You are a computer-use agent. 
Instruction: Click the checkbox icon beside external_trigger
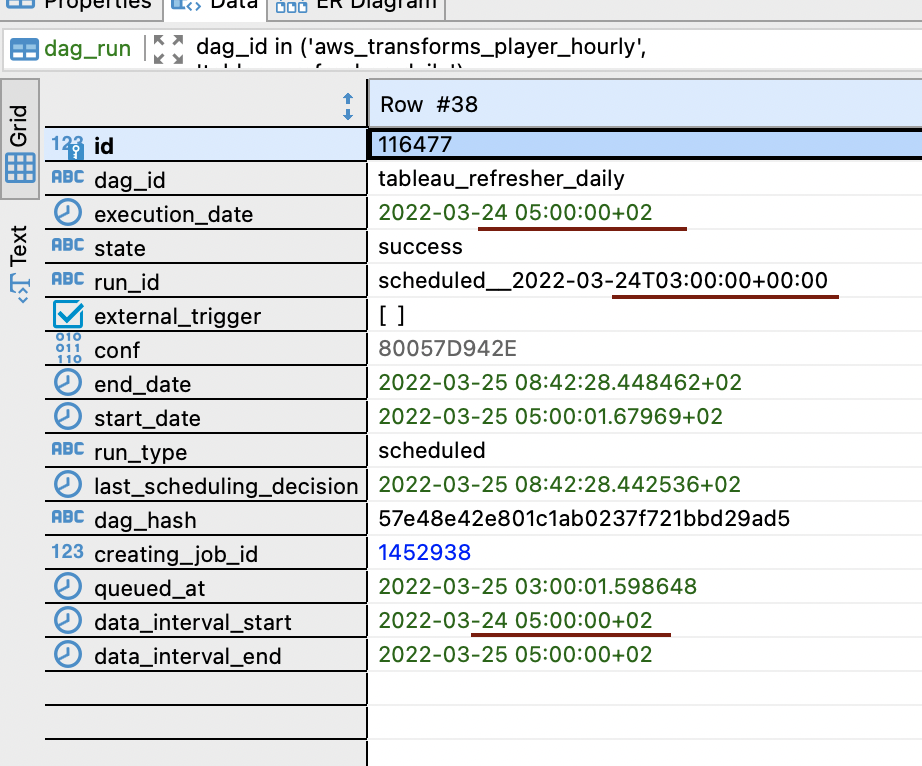click(x=68, y=315)
